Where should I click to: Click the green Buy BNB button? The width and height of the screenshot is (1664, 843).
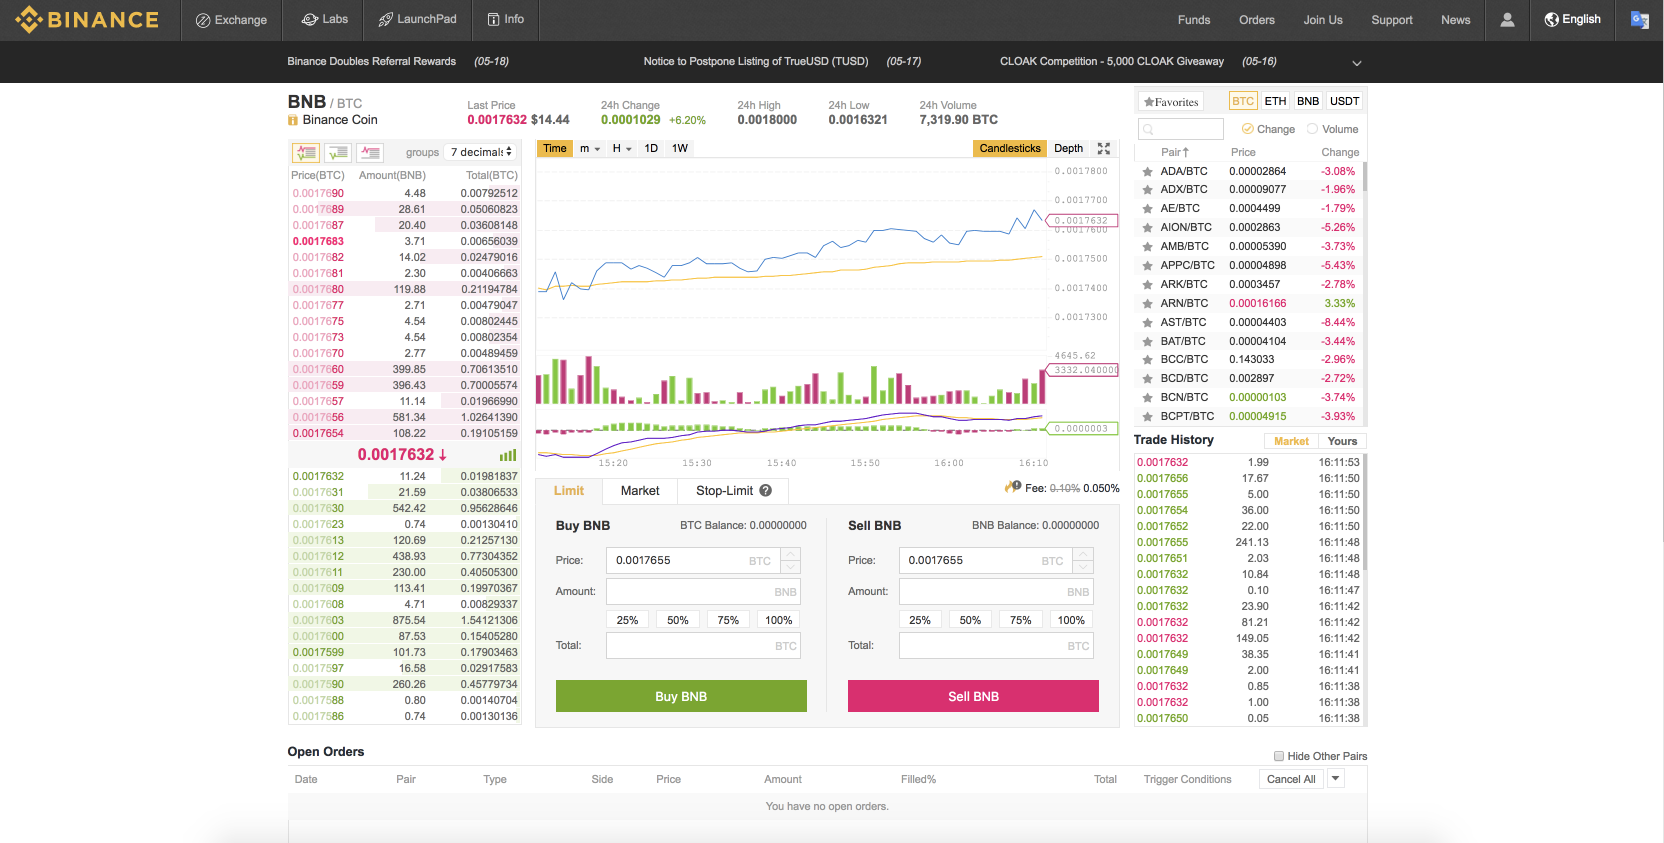point(681,696)
